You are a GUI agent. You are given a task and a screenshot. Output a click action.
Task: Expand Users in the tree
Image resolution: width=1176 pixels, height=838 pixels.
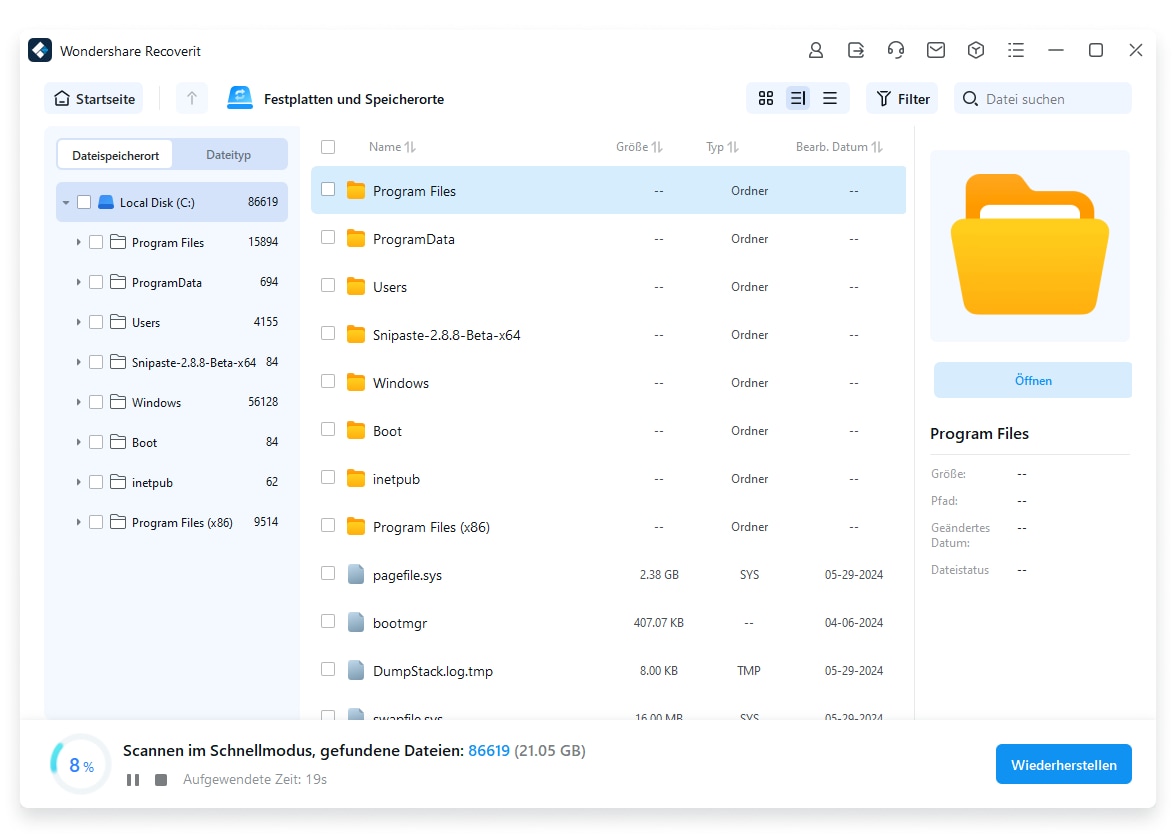click(x=78, y=322)
